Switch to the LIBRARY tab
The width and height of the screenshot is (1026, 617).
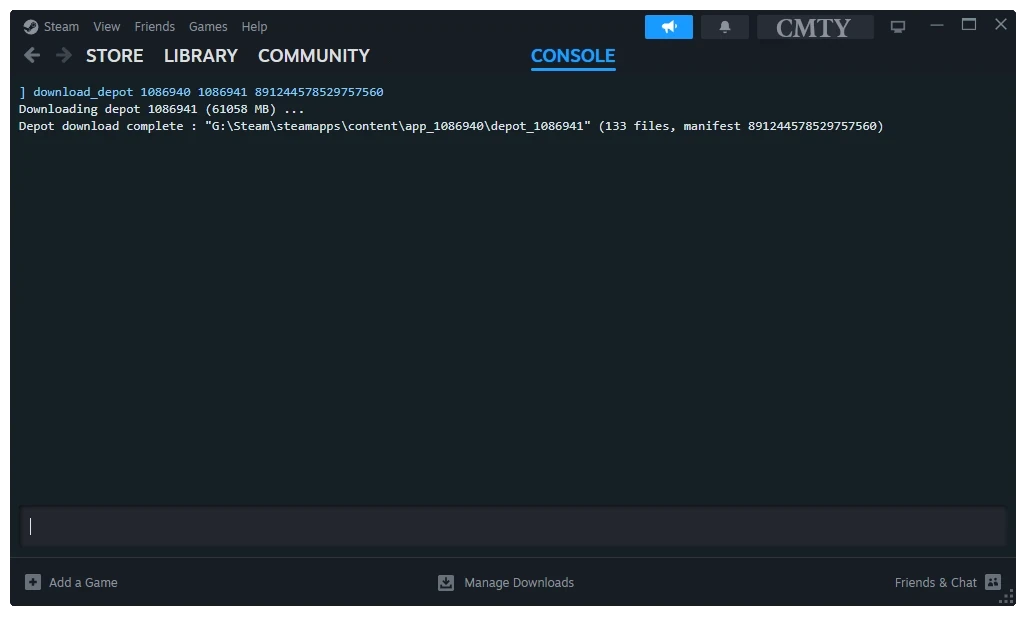(x=201, y=56)
